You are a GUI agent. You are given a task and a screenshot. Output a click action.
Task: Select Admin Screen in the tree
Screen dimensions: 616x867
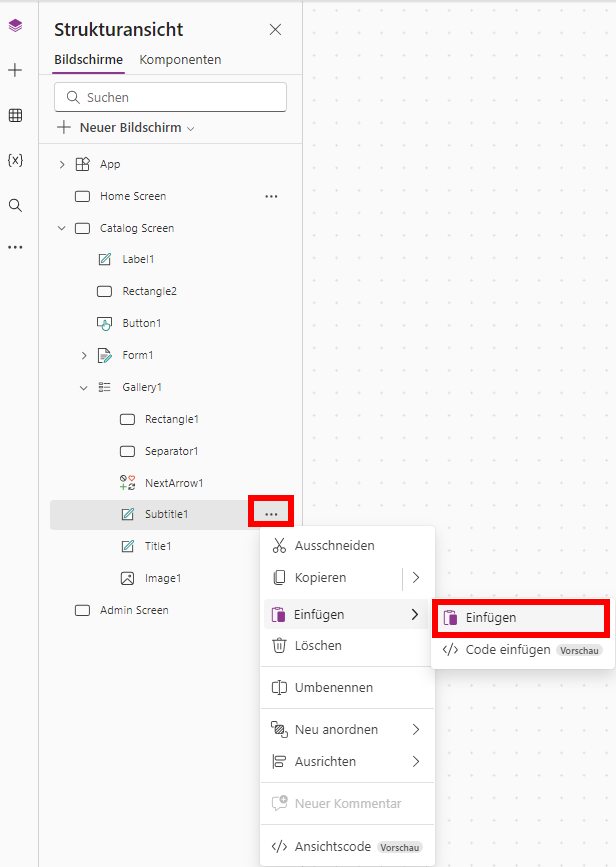coord(134,610)
